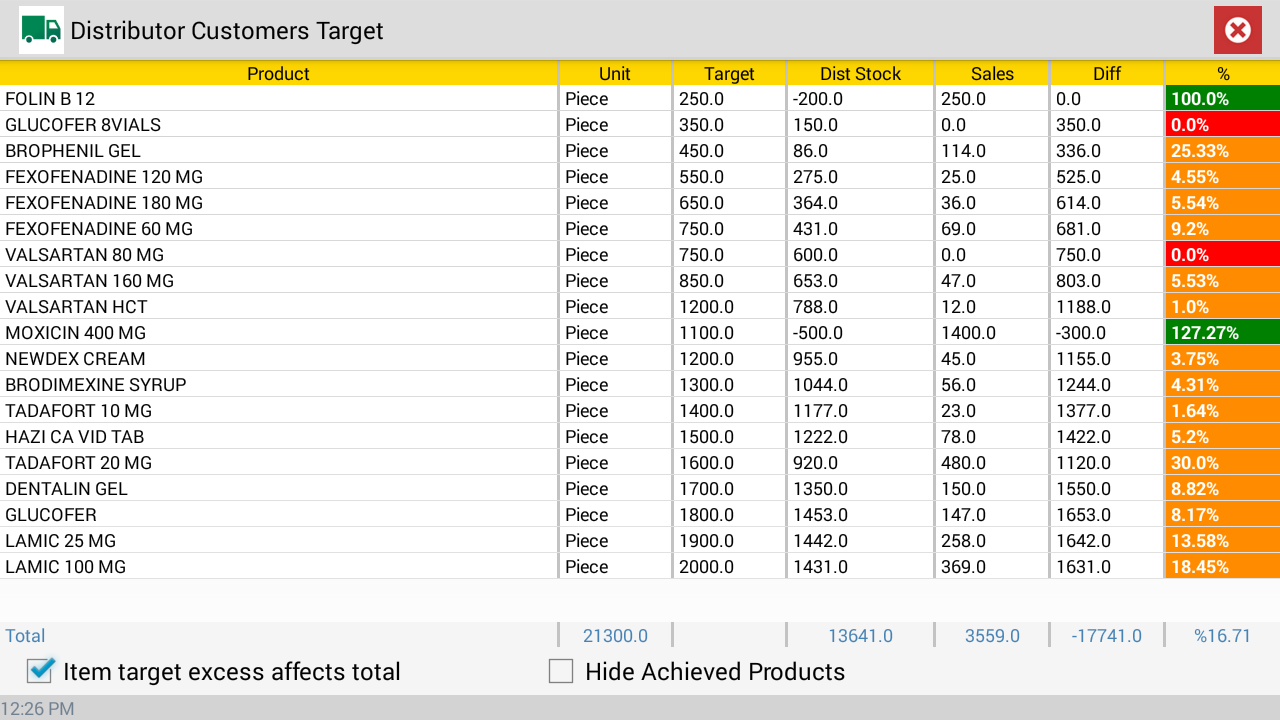The width and height of the screenshot is (1280, 720).
Task: Click the red 0.0% cell for VALSARTAN 80 MG
Action: point(1223,254)
